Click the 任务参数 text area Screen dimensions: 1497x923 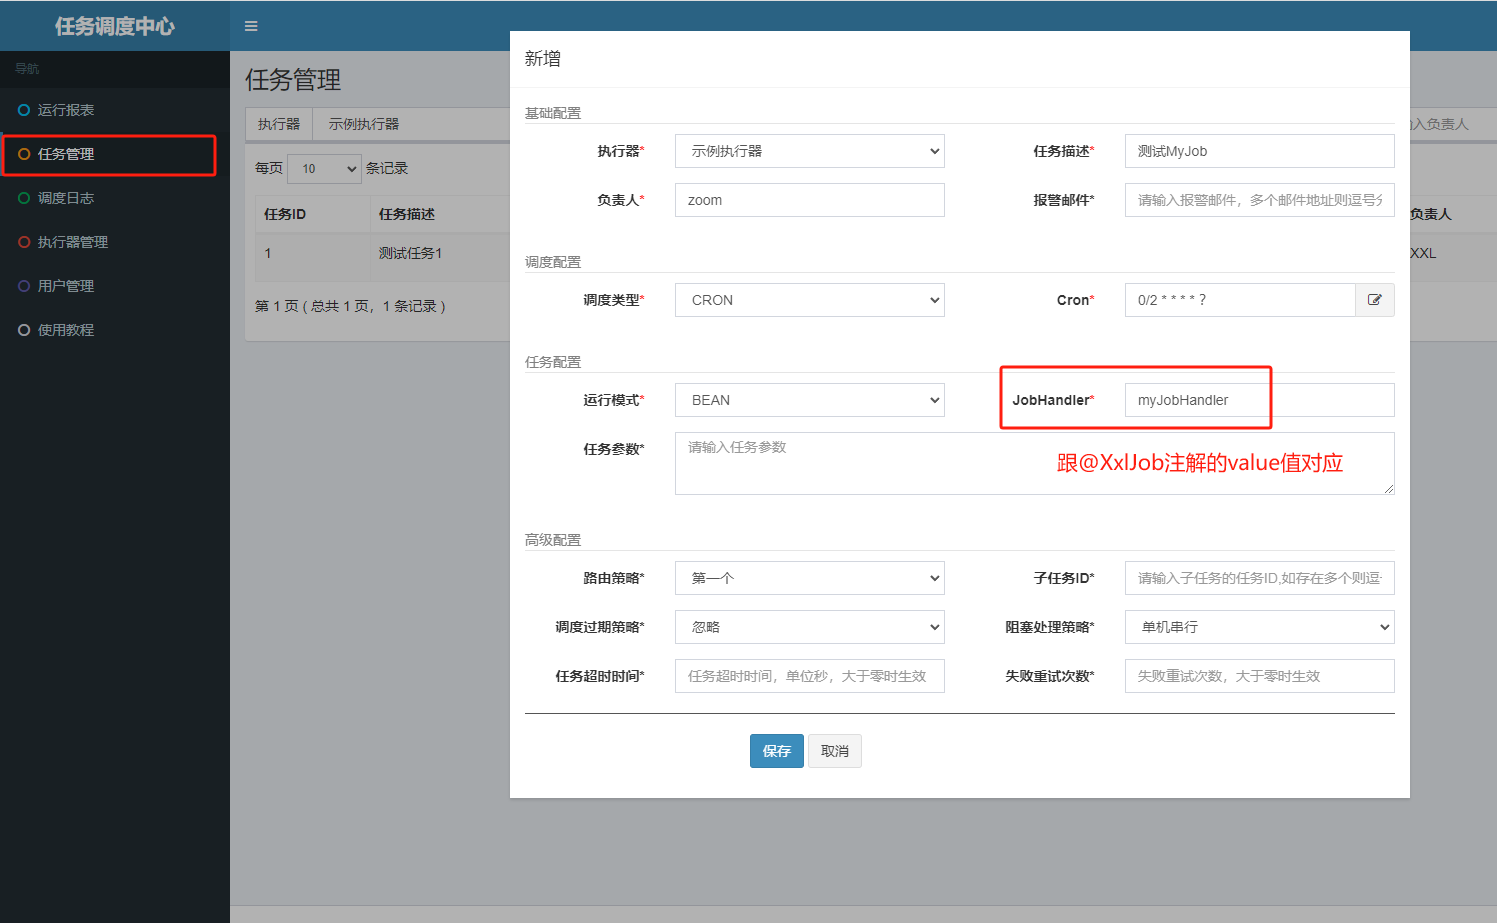(x=1035, y=463)
